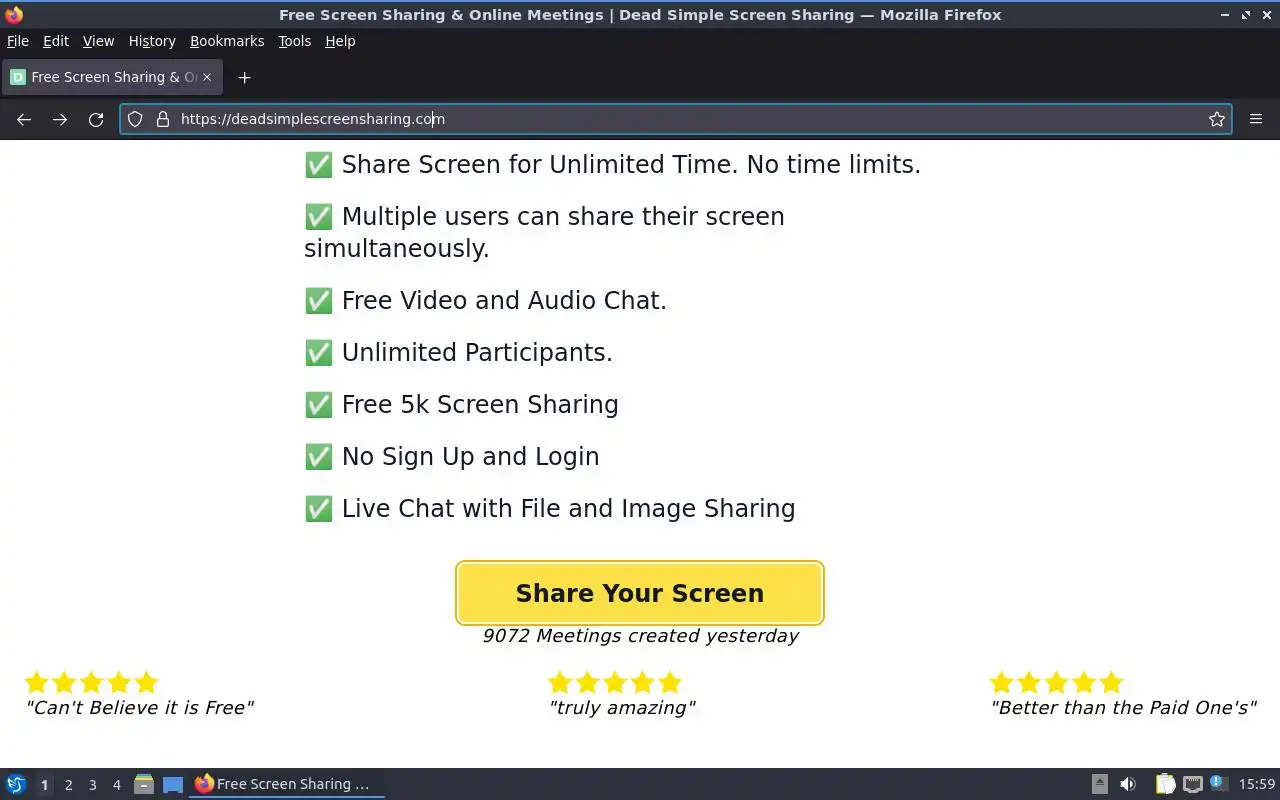The height and width of the screenshot is (800, 1280).
Task: Switch to workspace 1
Action: pyautogui.click(x=44, y=785)
